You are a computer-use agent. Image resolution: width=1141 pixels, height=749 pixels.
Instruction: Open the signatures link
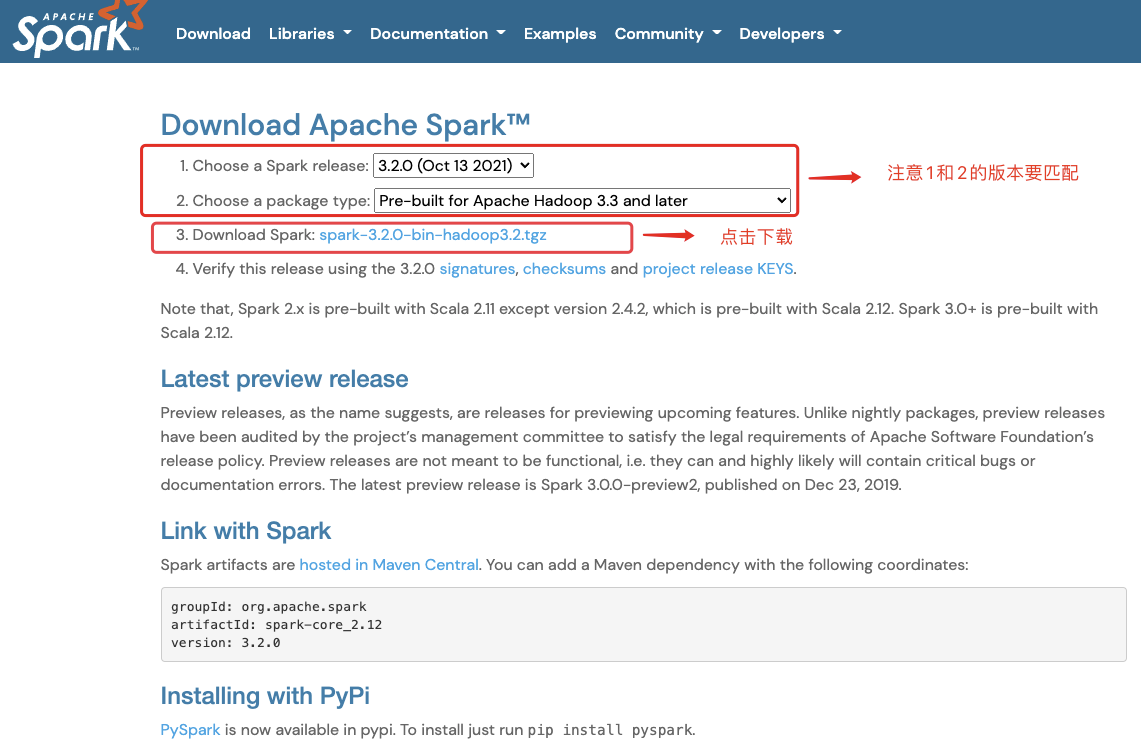(x=477, y=269)
